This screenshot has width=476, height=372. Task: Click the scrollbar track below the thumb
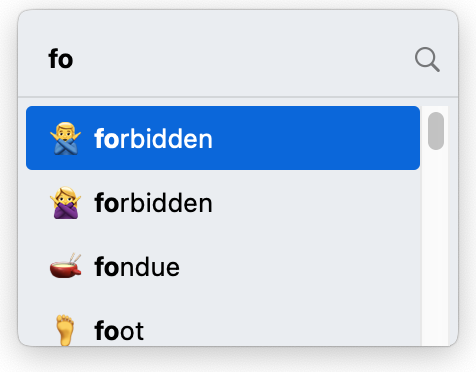coord(435,247)
